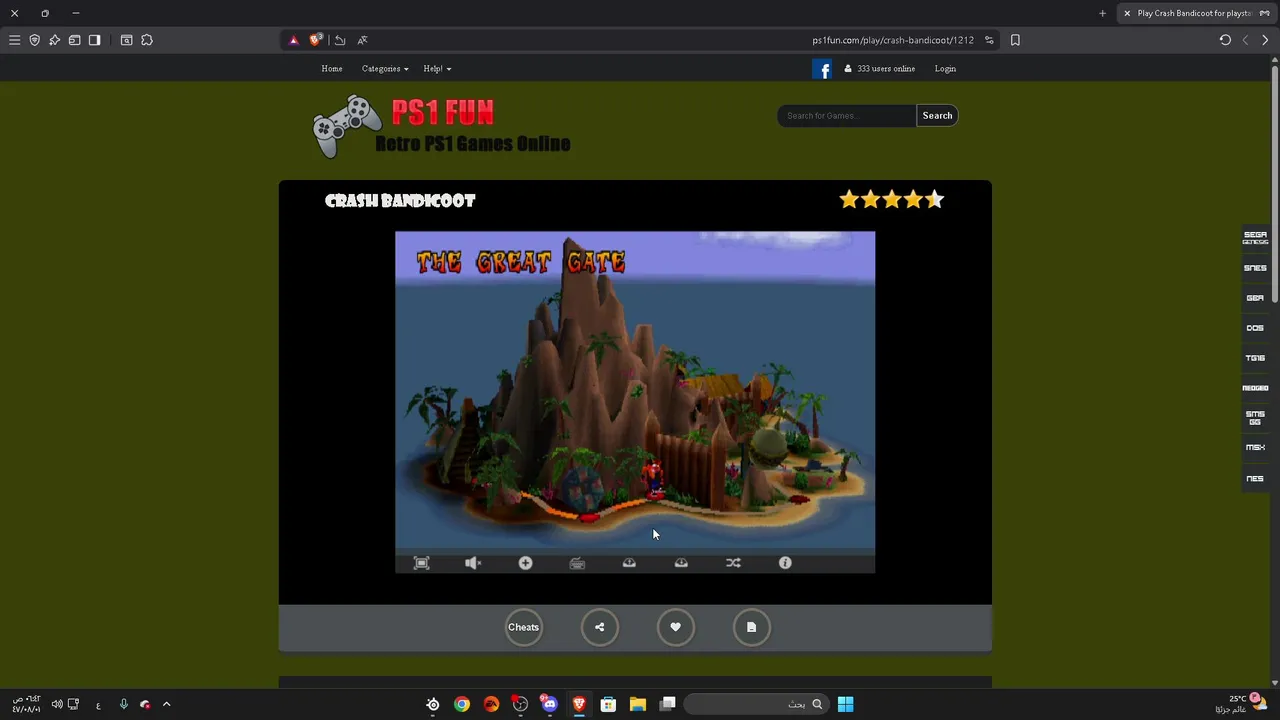Open emulator info icon
The image size is (1280, 720).
coord(785,563)
